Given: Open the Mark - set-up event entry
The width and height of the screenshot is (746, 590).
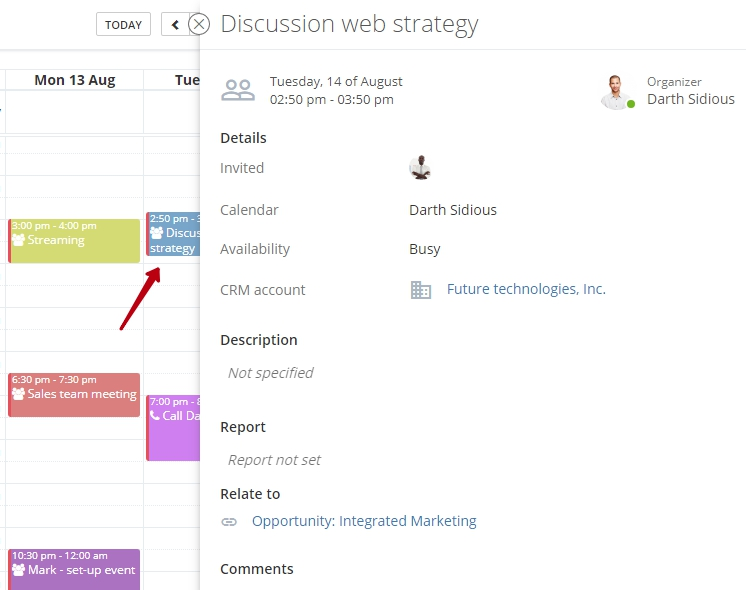Looking at the screenshot, I should 75,570.
